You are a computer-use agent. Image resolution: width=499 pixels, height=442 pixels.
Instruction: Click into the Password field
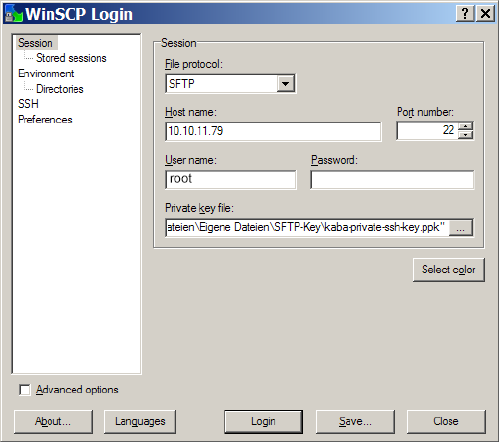click(x=392, y=180)
